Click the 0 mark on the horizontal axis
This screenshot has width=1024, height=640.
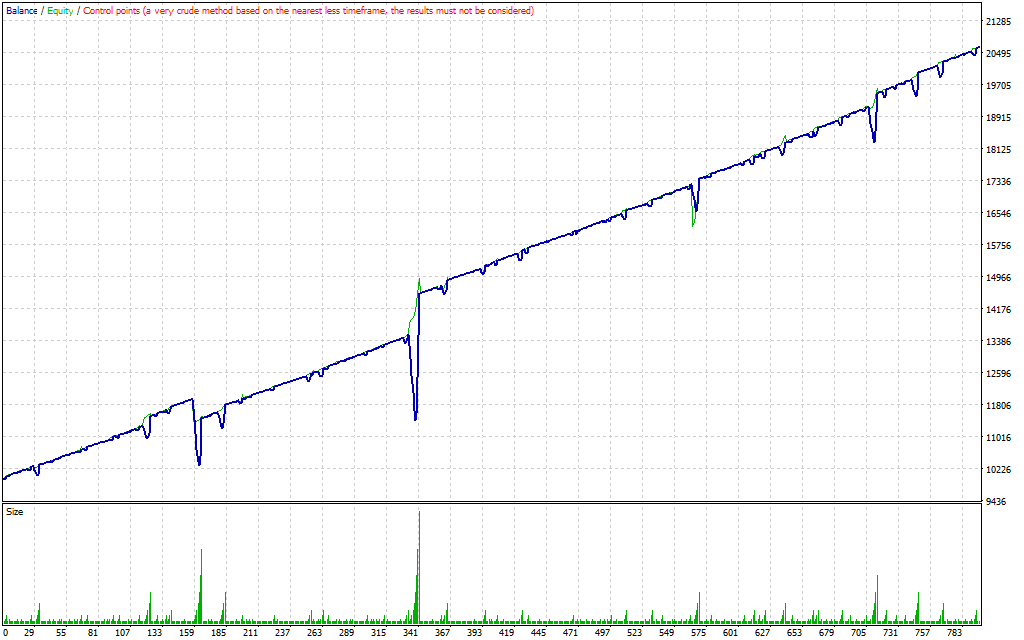coord(7,632)
